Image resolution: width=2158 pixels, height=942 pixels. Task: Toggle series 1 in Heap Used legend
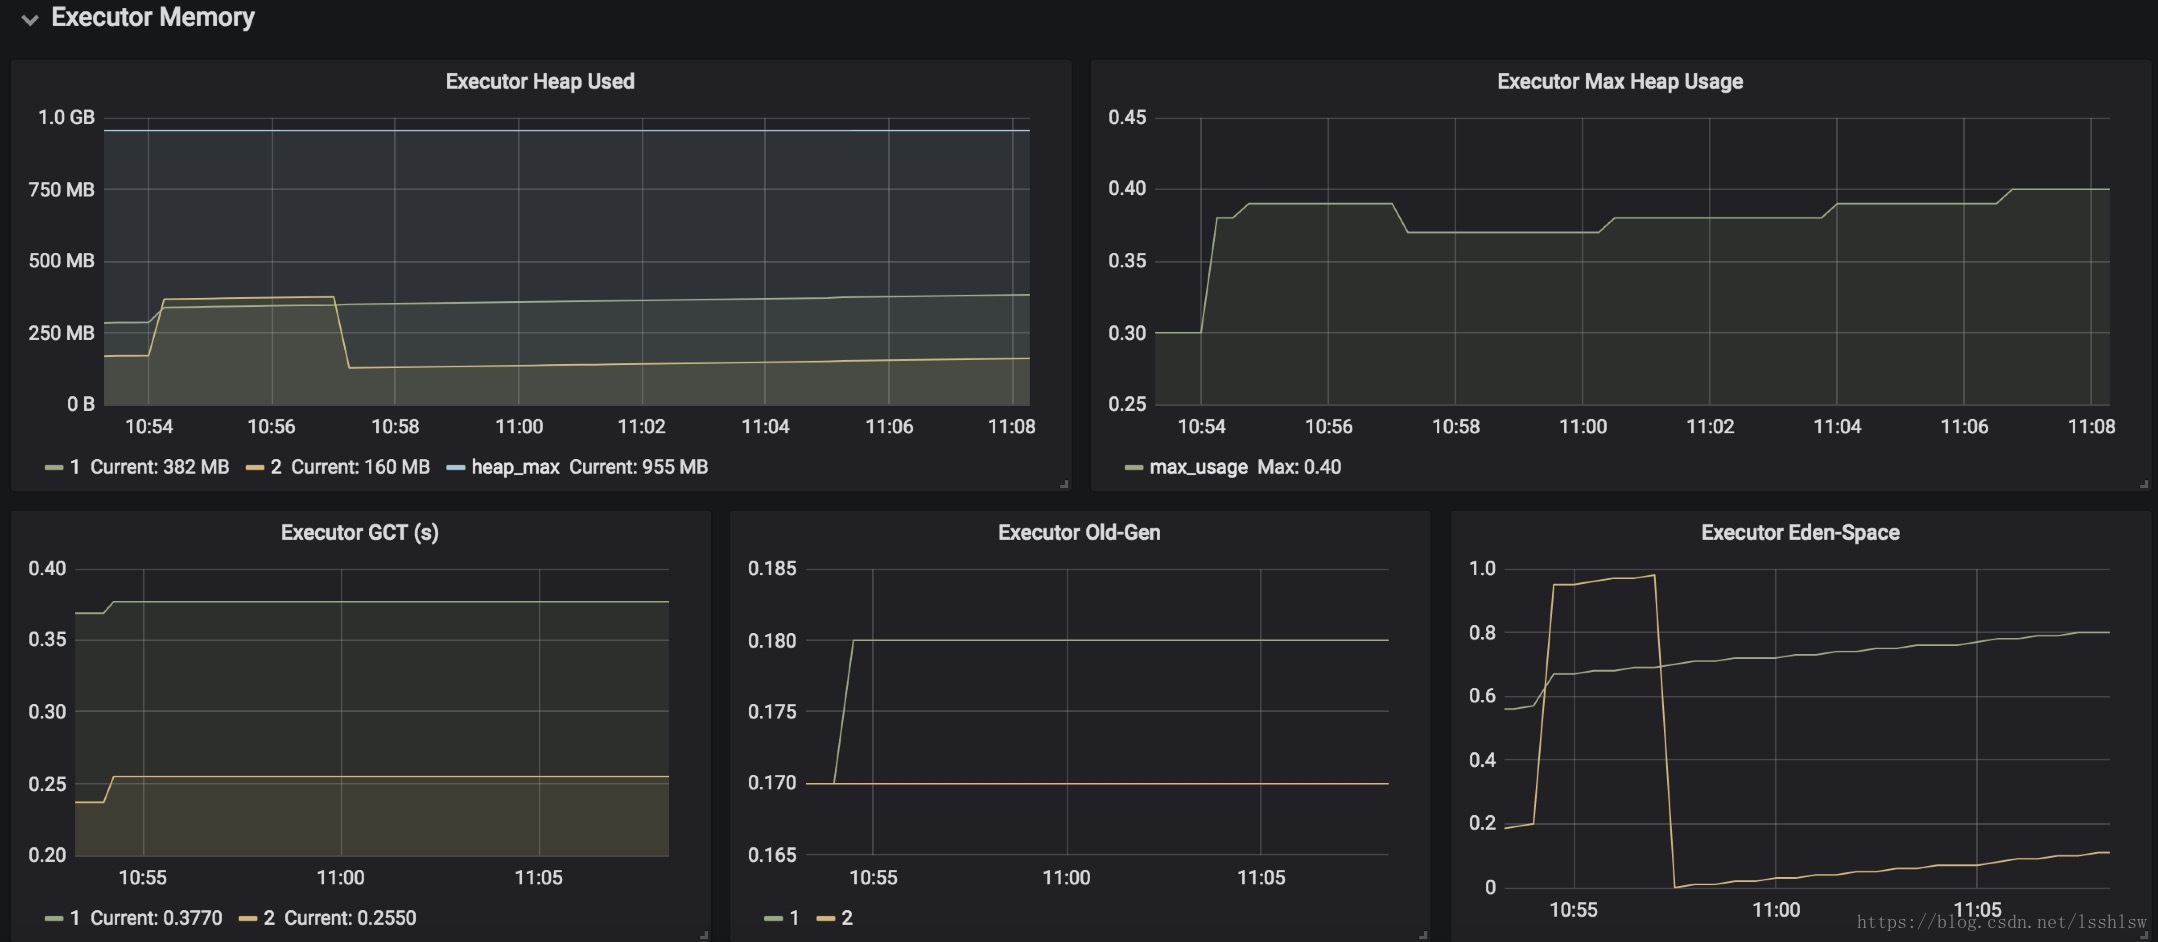(x=75, y=467)
